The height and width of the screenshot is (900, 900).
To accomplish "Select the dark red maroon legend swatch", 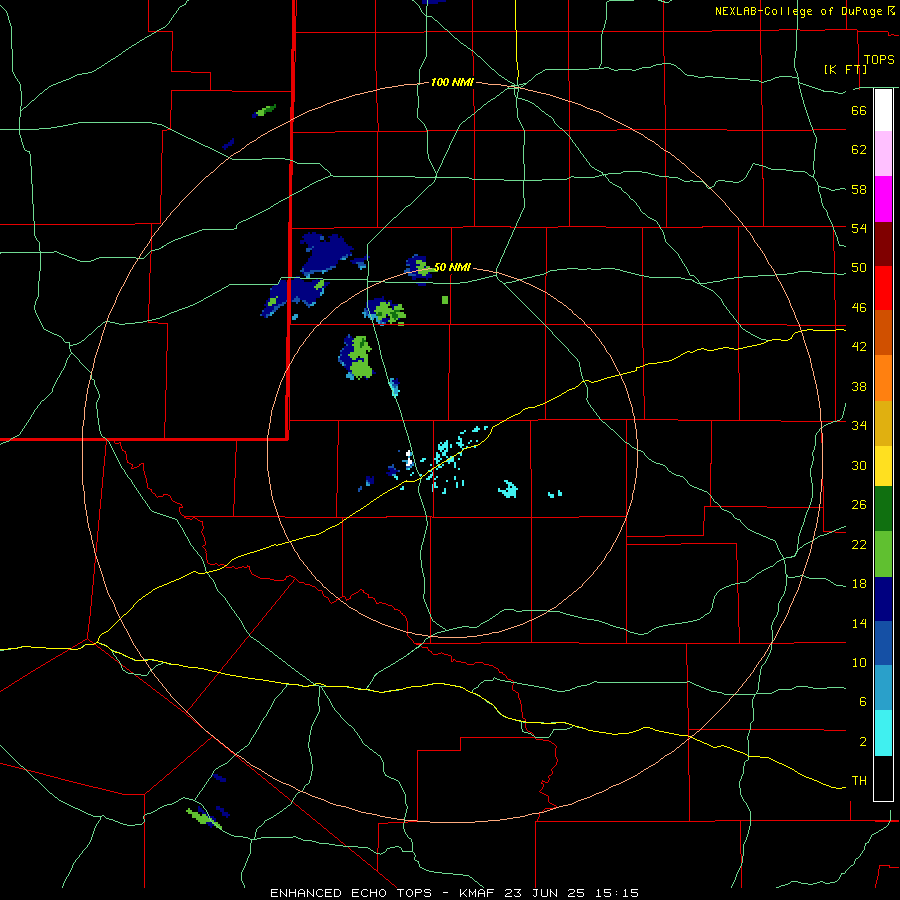I will click(883, 243).
